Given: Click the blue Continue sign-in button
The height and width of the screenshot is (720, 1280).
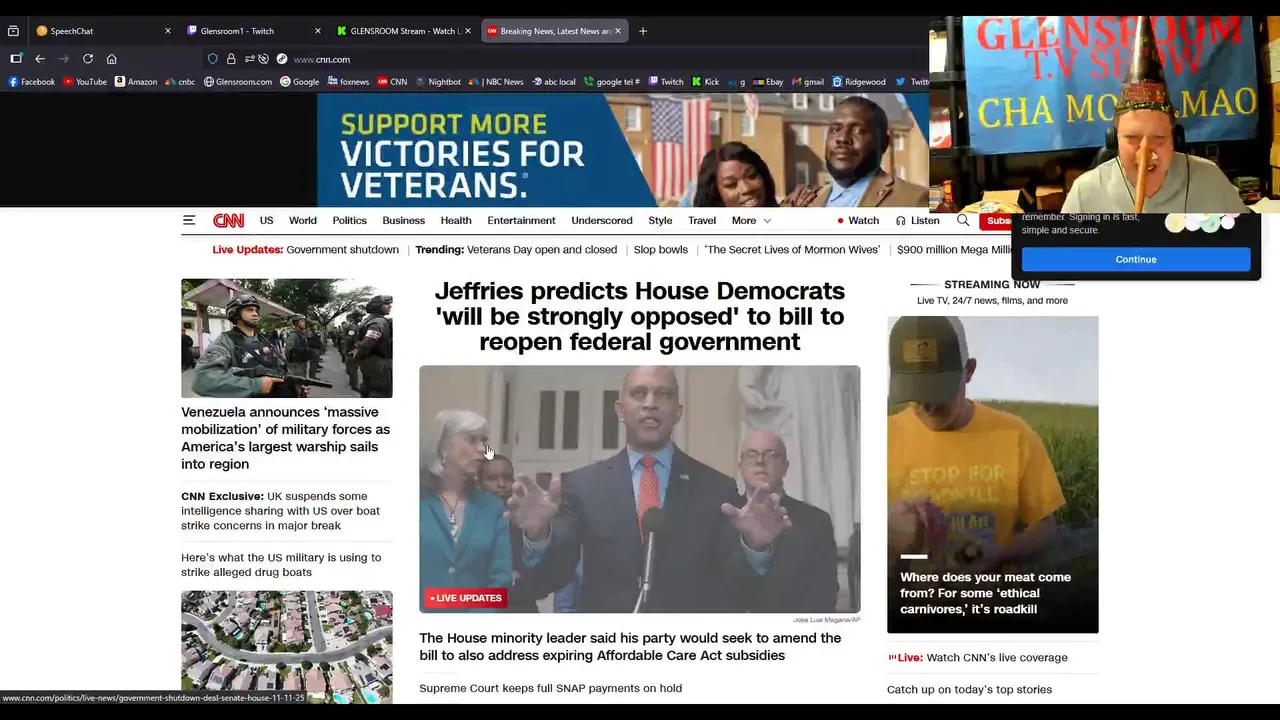Looking at the screenshot, I should click(x=1136, y=259).
